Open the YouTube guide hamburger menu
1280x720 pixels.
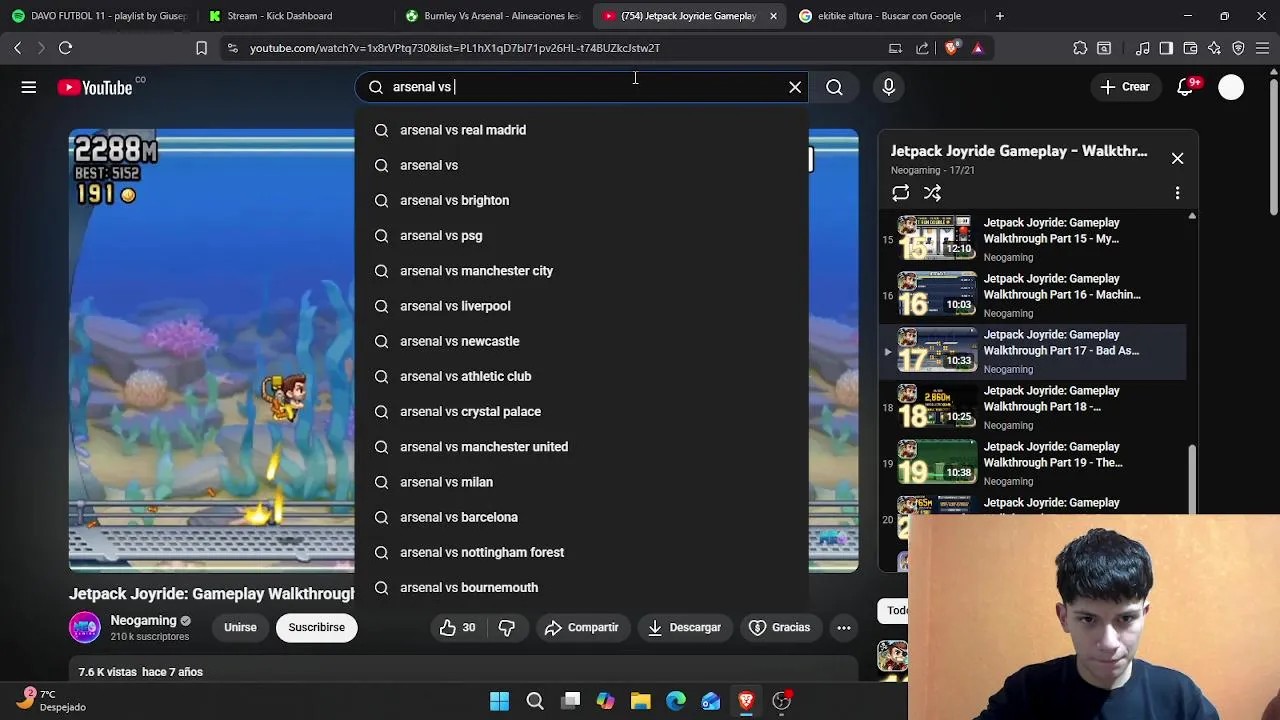point(29,87)
